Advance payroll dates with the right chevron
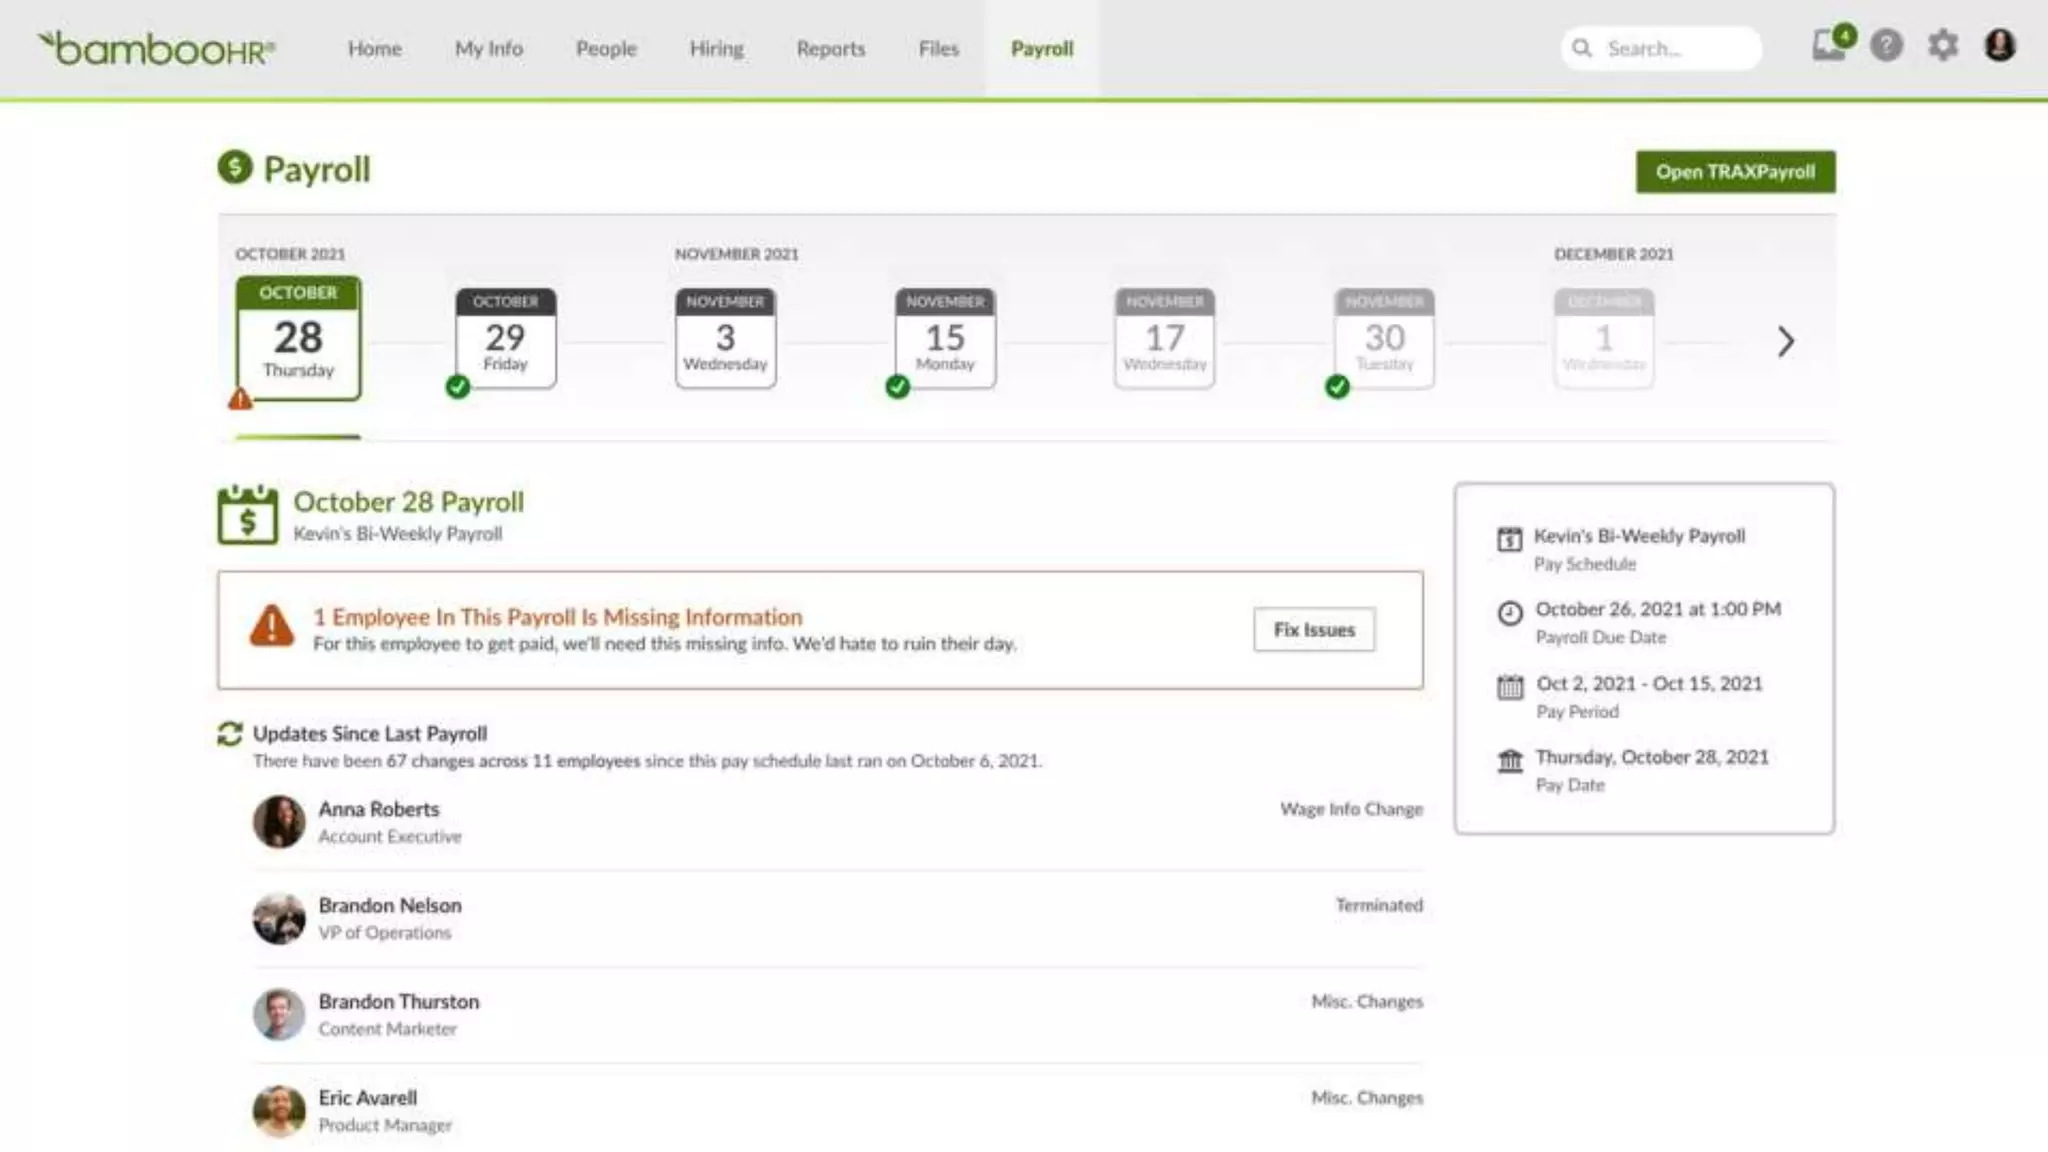The width and height of the screenshot is (2048, 1152). pyautogui.click(x=1785, y=342)
